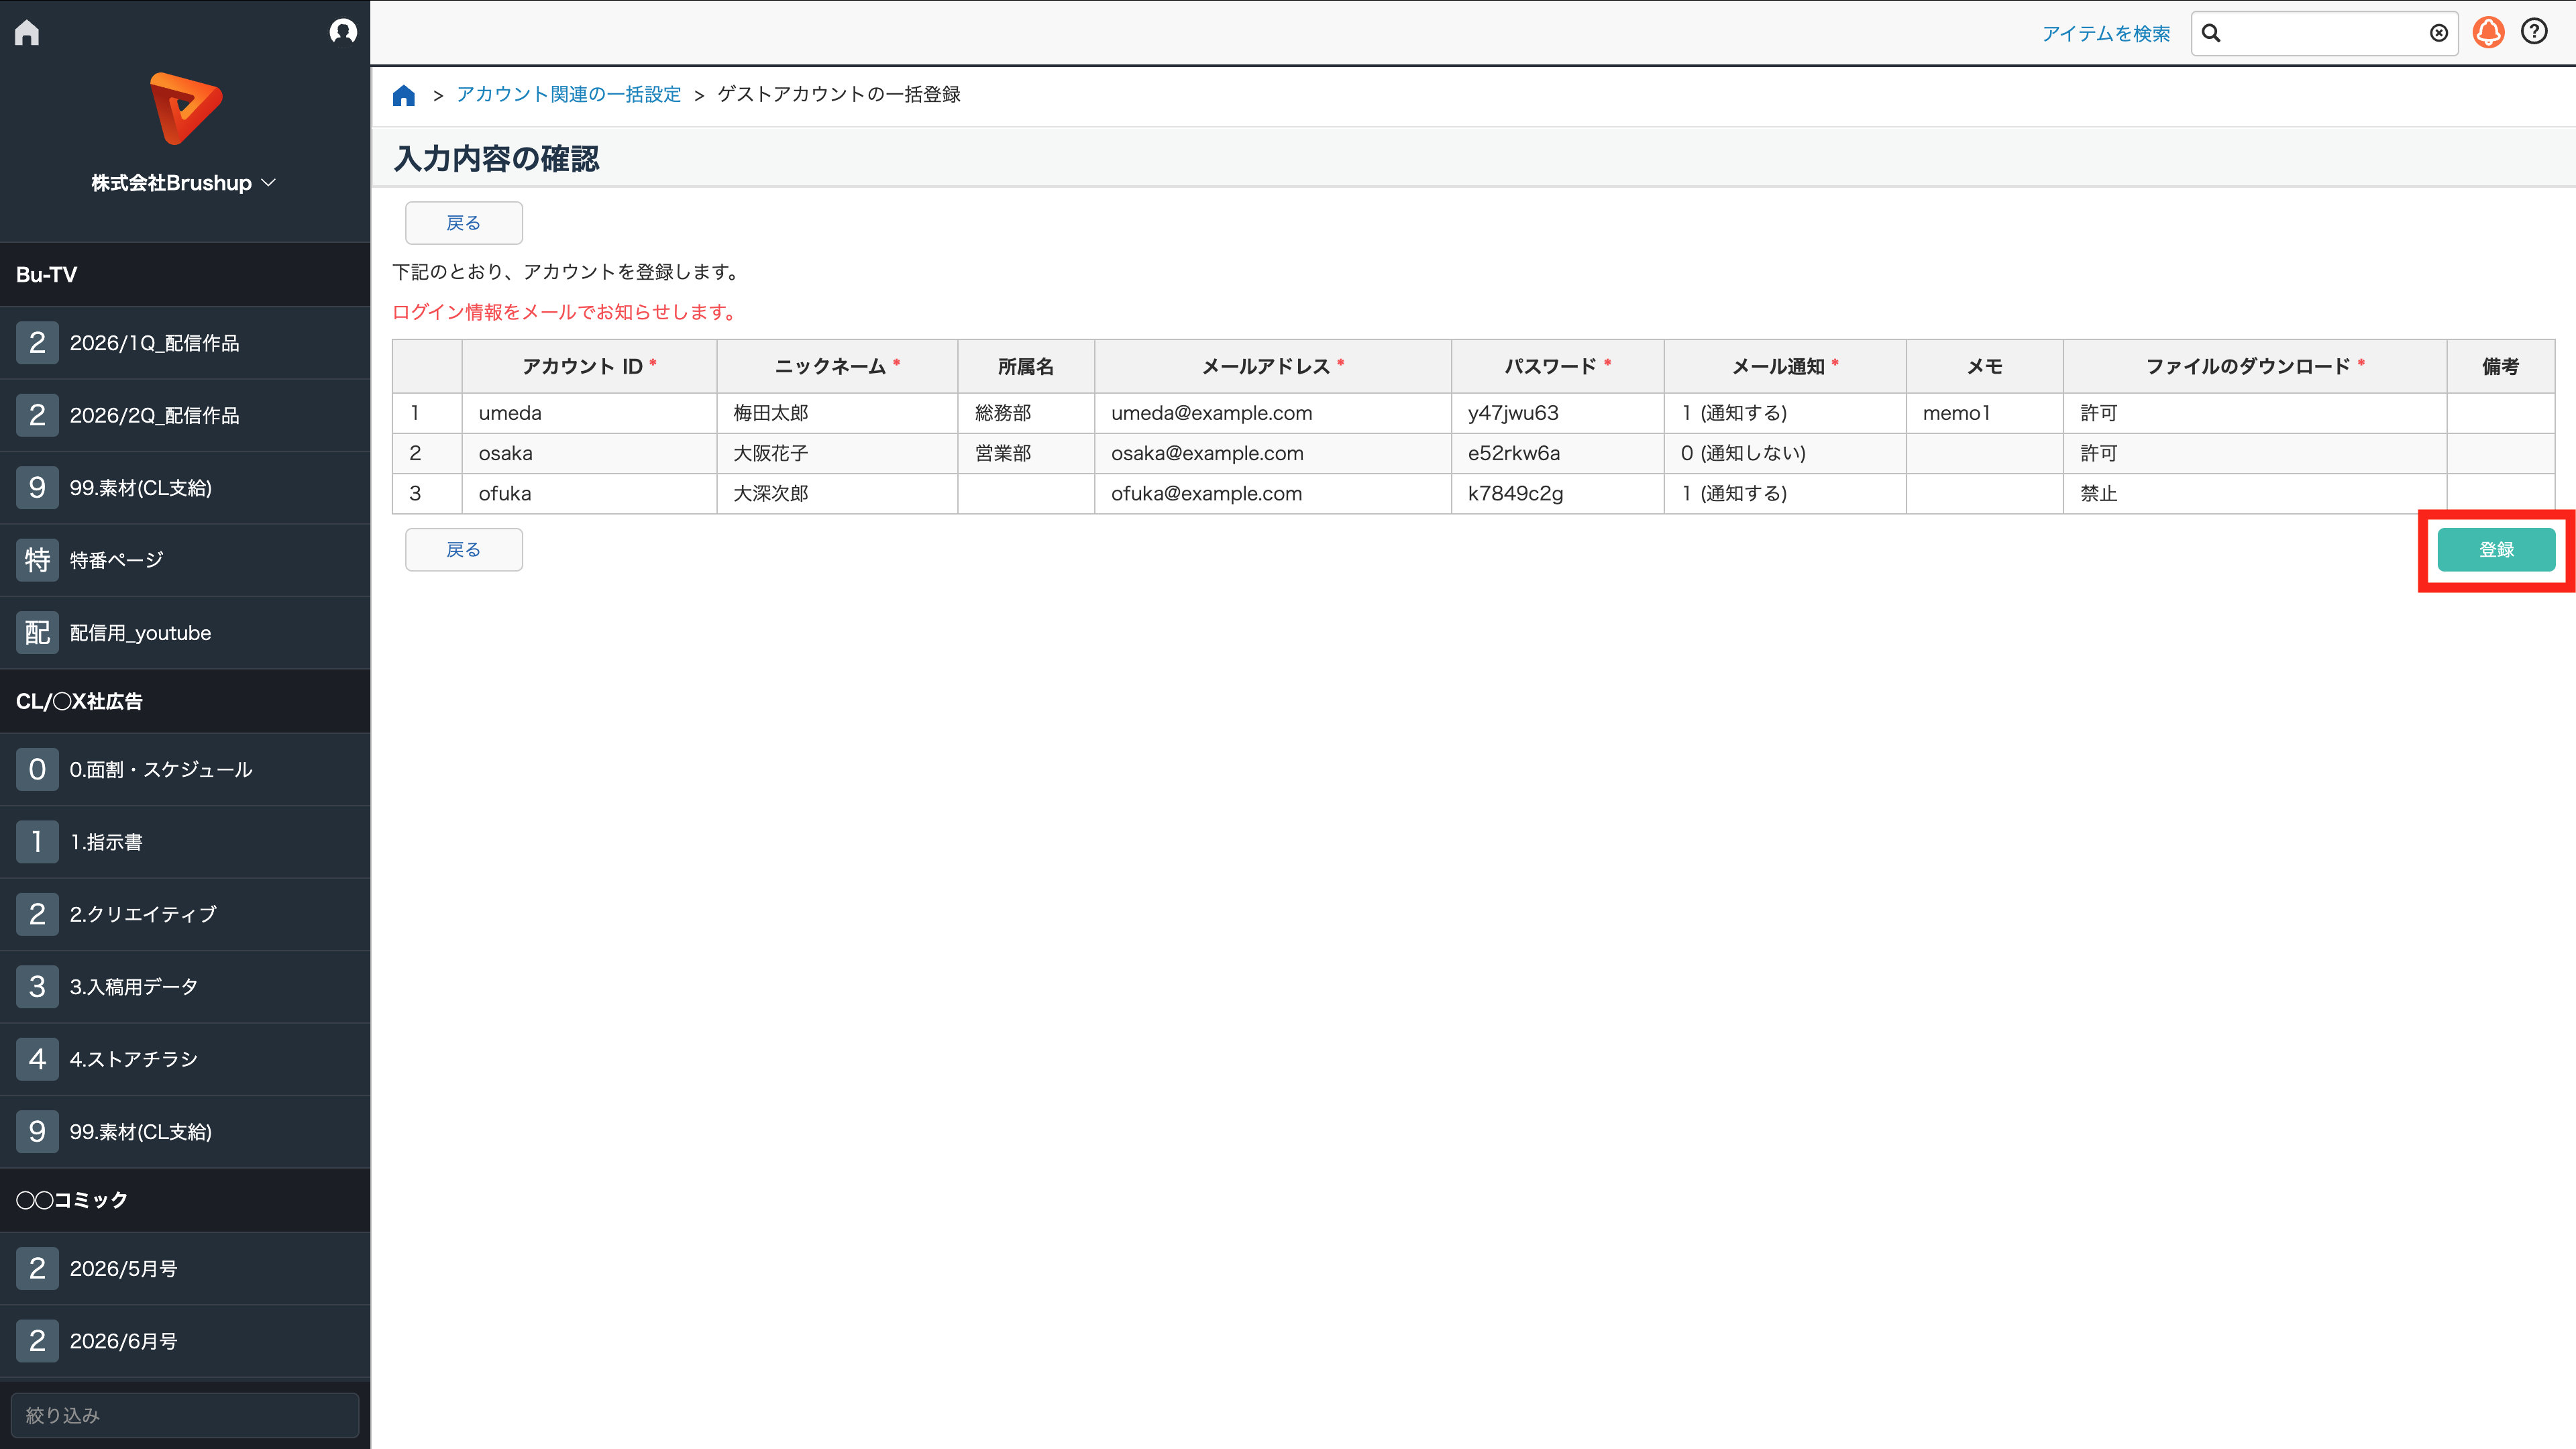
Task: Click the メールアドレス column header
Action: [x=1272, y=366]
